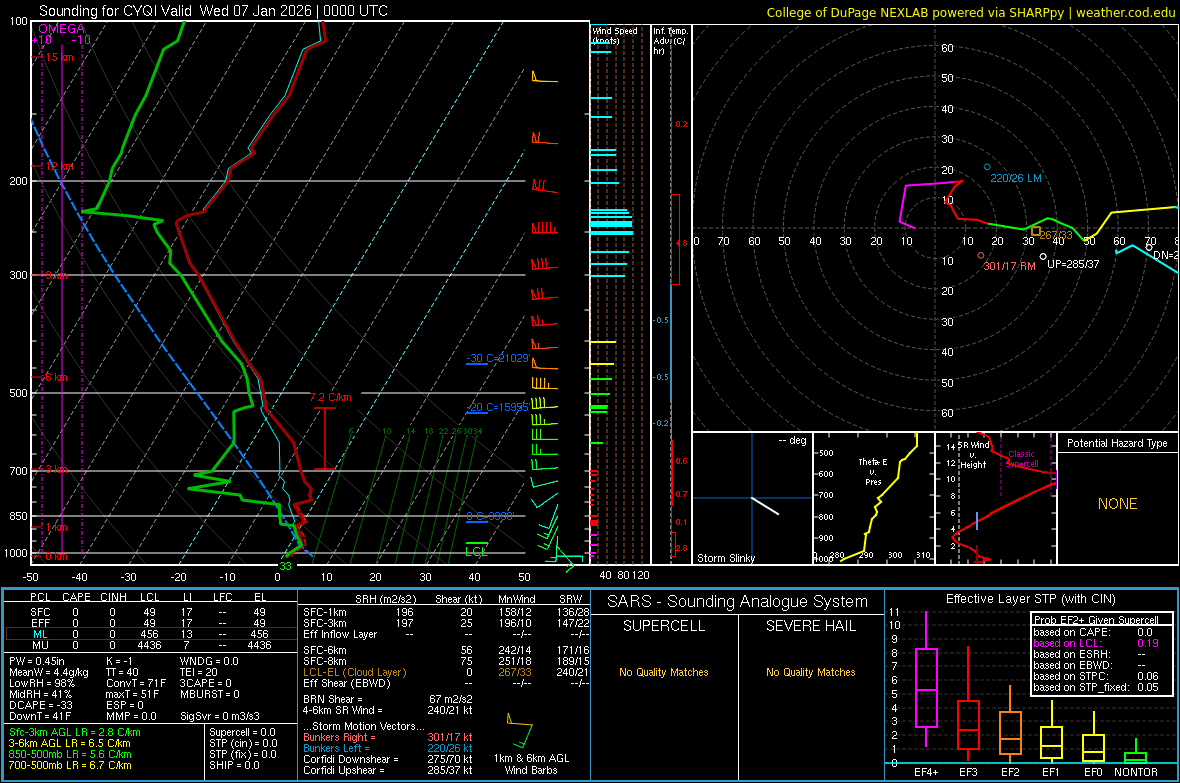Click the orange square mean wind marker on hodograph

pyautogui.click(x=1036, y=232)
